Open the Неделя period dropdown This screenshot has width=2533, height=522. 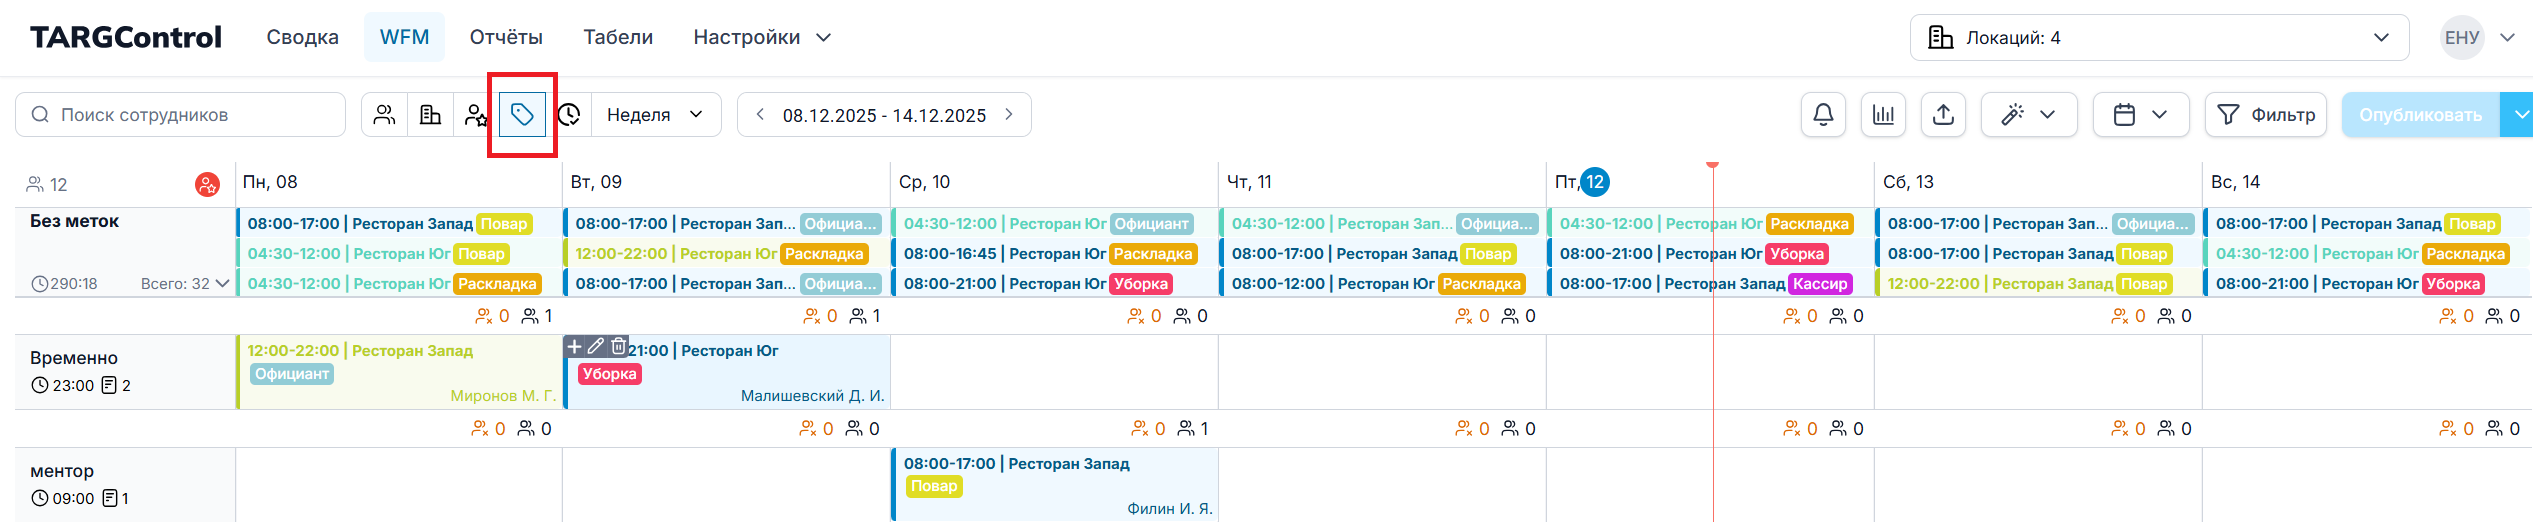656,115
